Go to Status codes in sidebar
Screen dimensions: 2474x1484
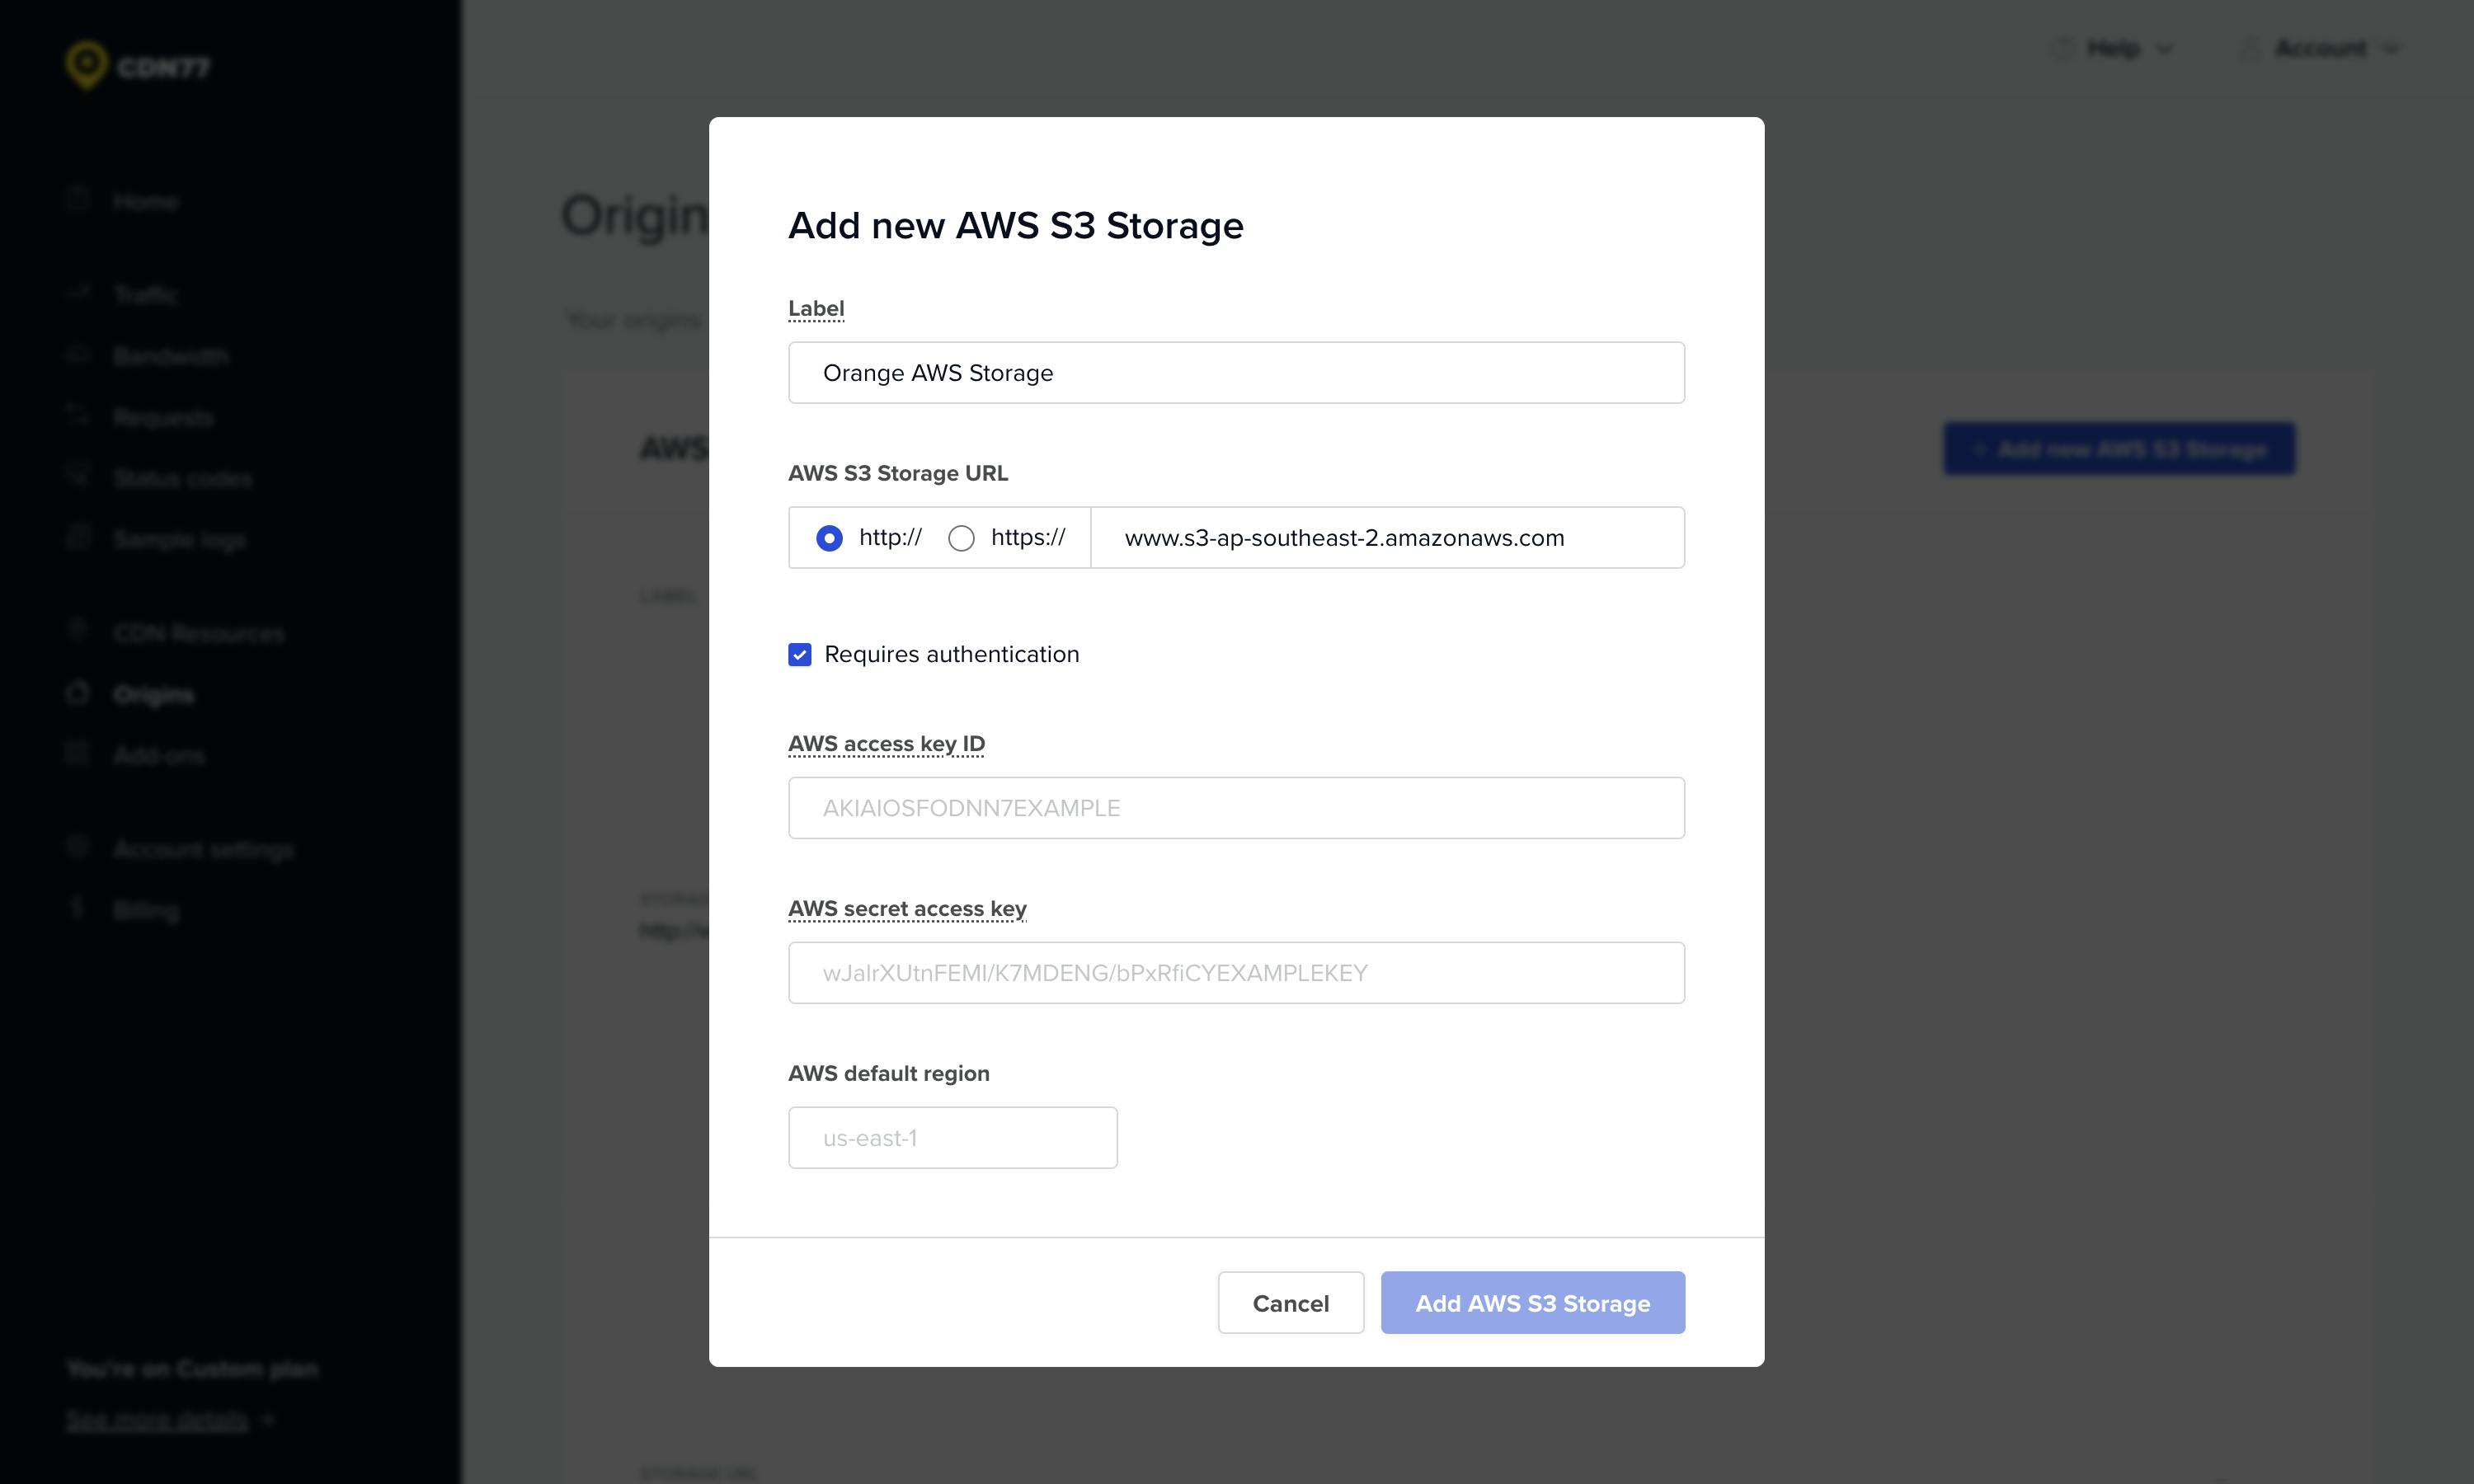[x=182, y=479]
